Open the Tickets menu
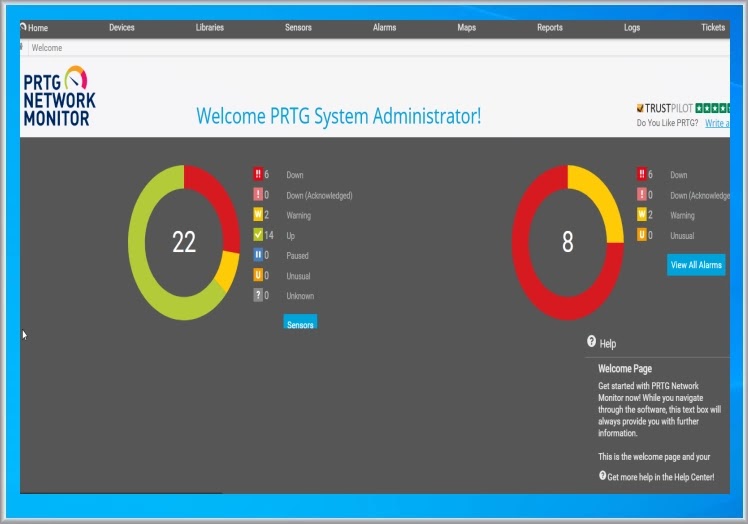Viewport: 748px width, 524px height. (713, 28)
